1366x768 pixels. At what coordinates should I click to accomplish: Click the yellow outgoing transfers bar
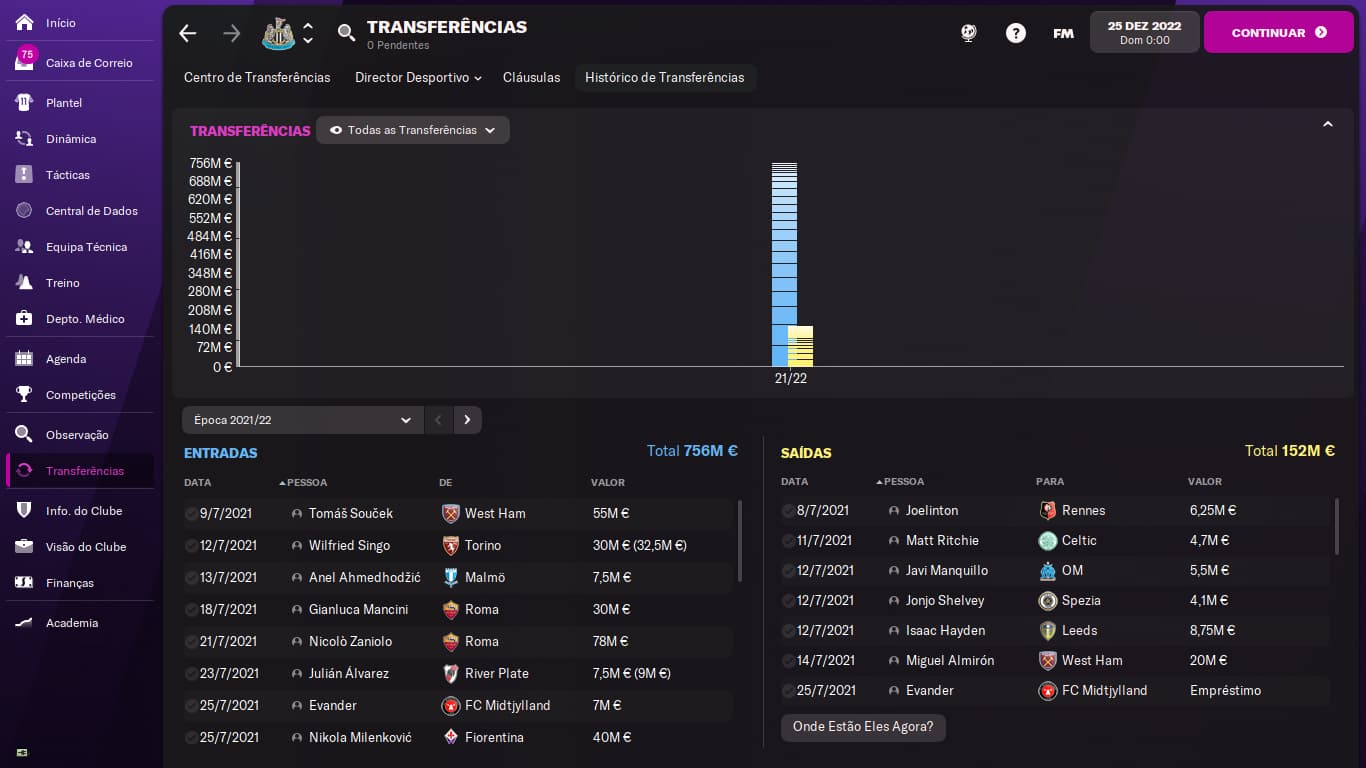pyautogui.click(x=800, y=346)
